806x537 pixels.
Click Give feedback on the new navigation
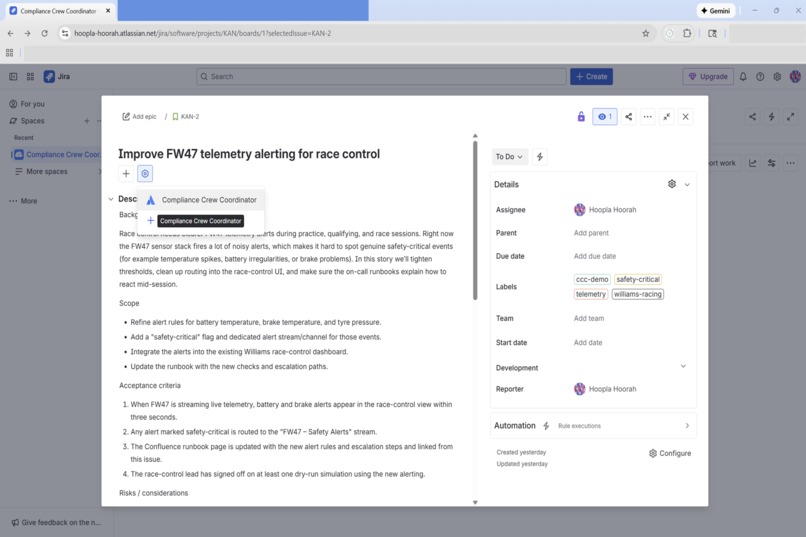click(56, 523)
